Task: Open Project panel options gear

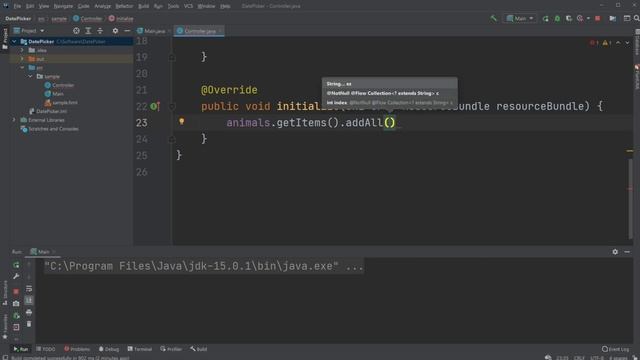Action: click(x=115, y=31)
